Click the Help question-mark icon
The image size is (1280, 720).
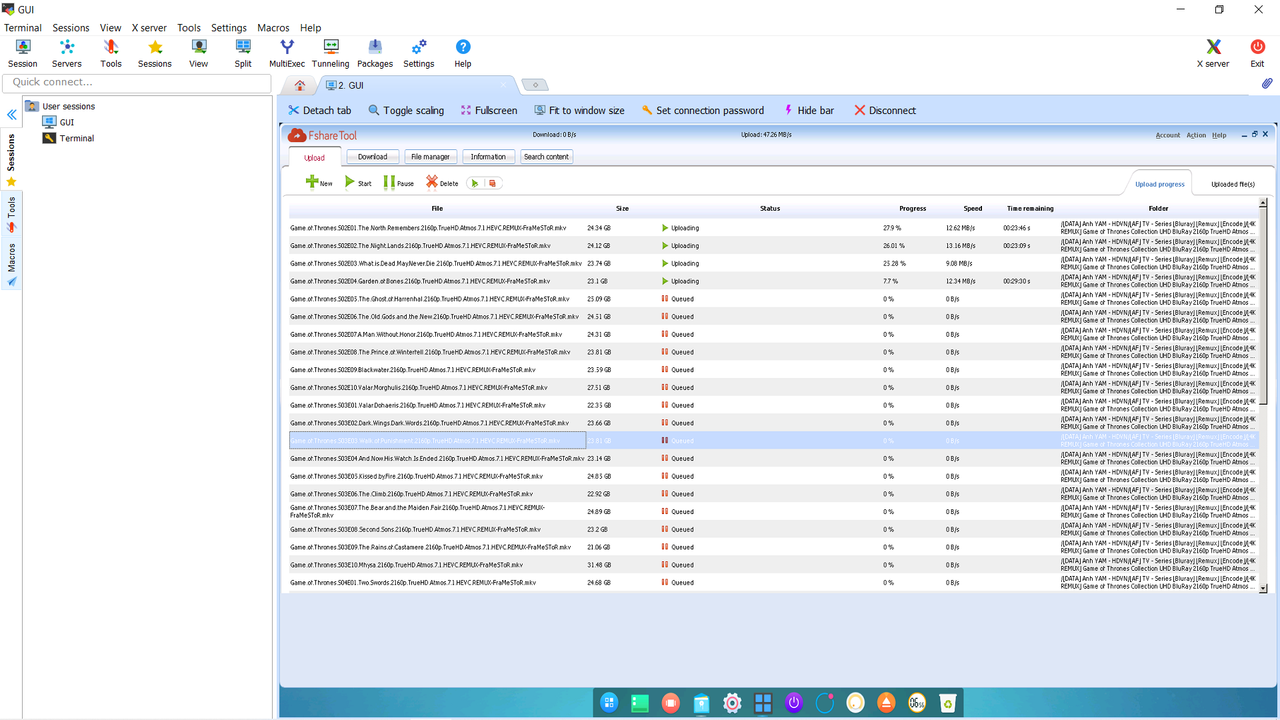[x=463, y=54]
